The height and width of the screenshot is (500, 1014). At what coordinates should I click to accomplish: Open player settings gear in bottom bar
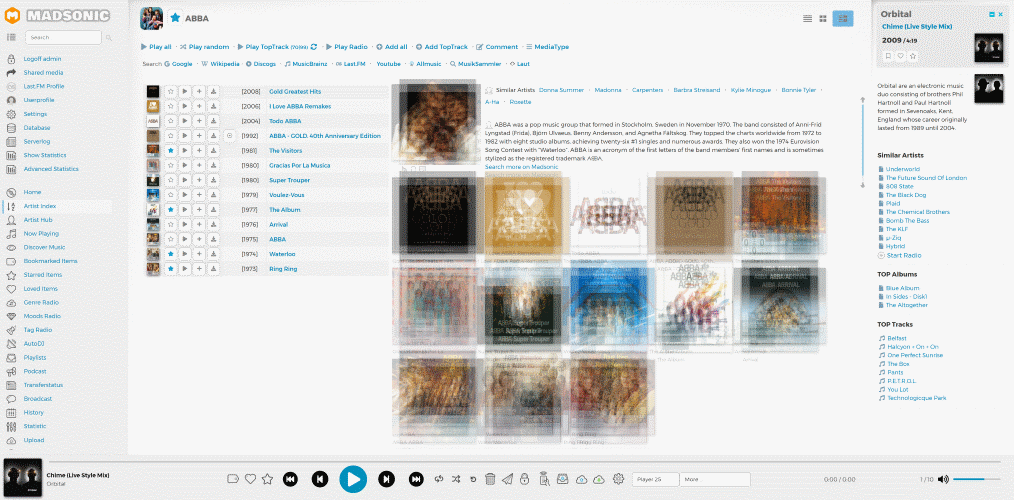[x=618, y=479]
